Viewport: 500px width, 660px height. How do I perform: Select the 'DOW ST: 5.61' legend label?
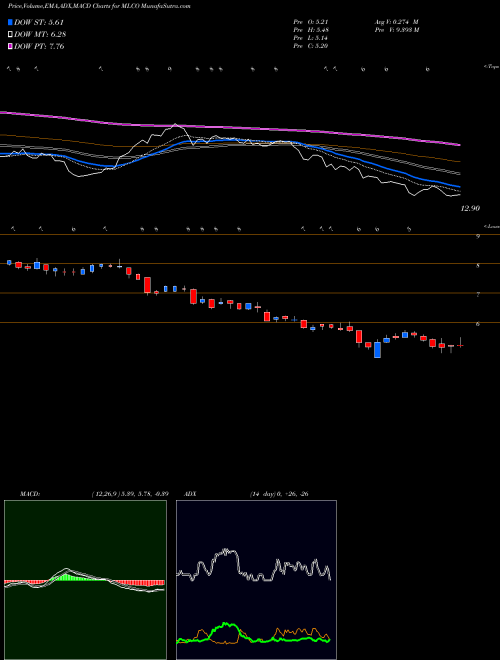coord(39,22)
